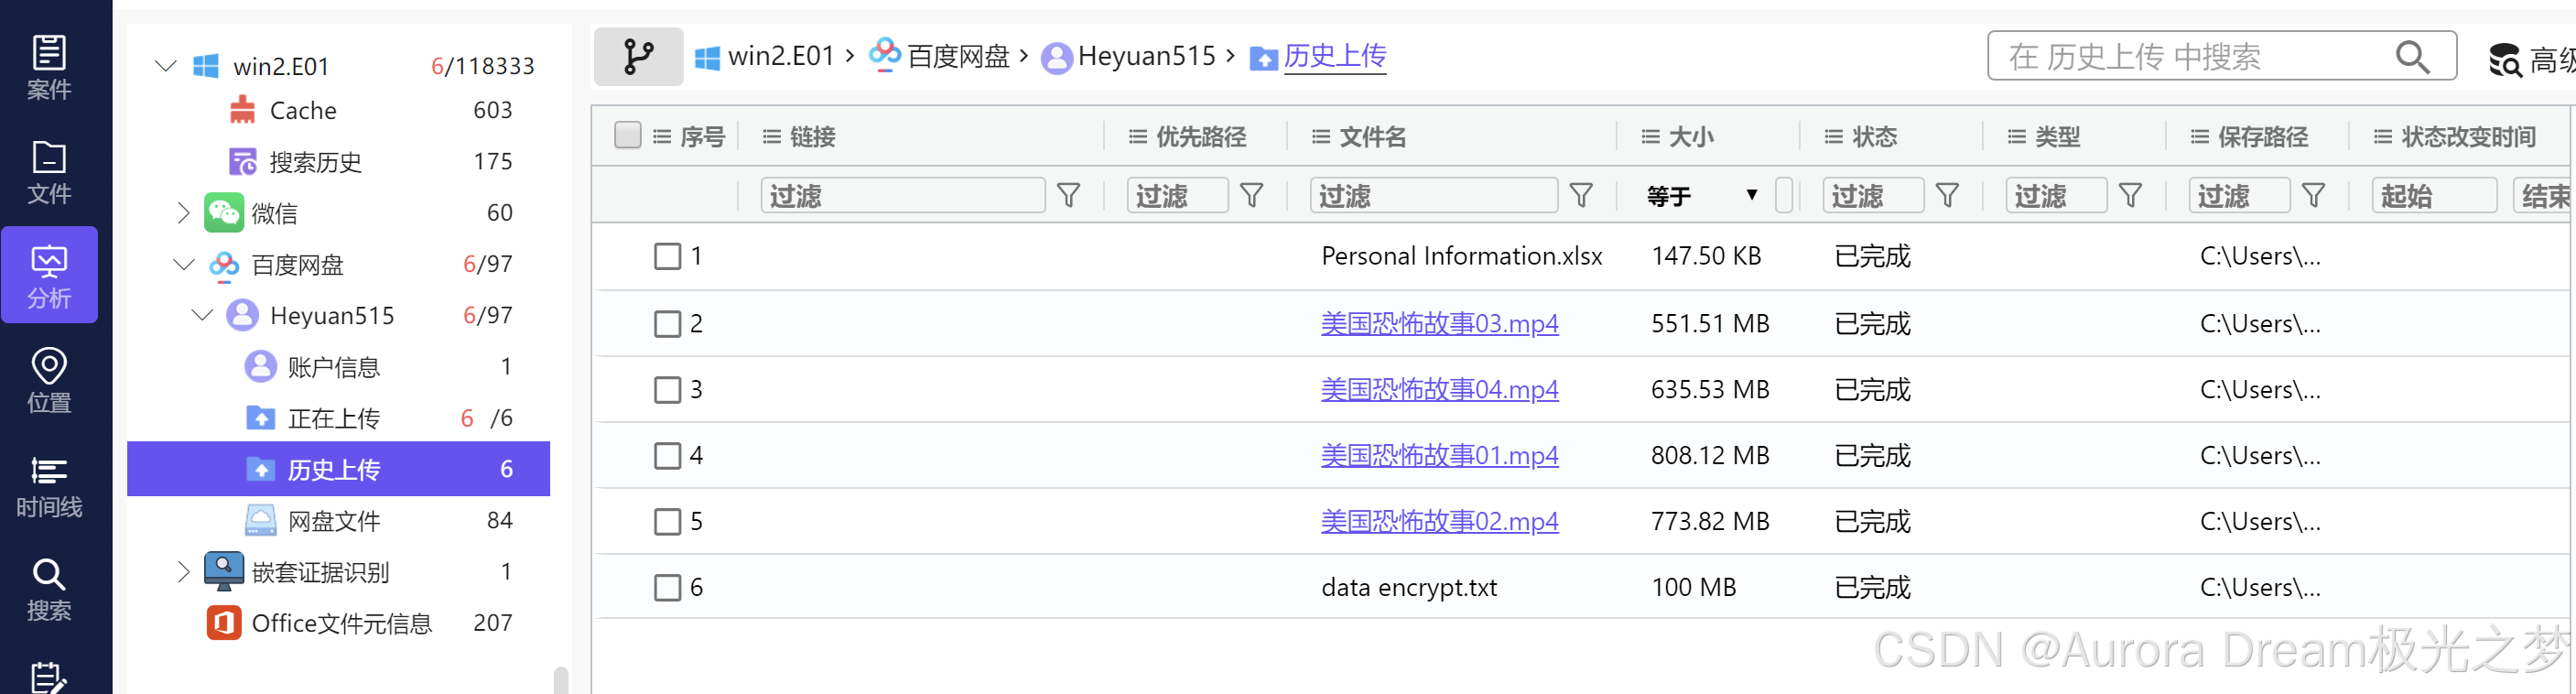
Task: Open the 美国恐怖故事01.mp4 link
Action: tap(1439, 456)
